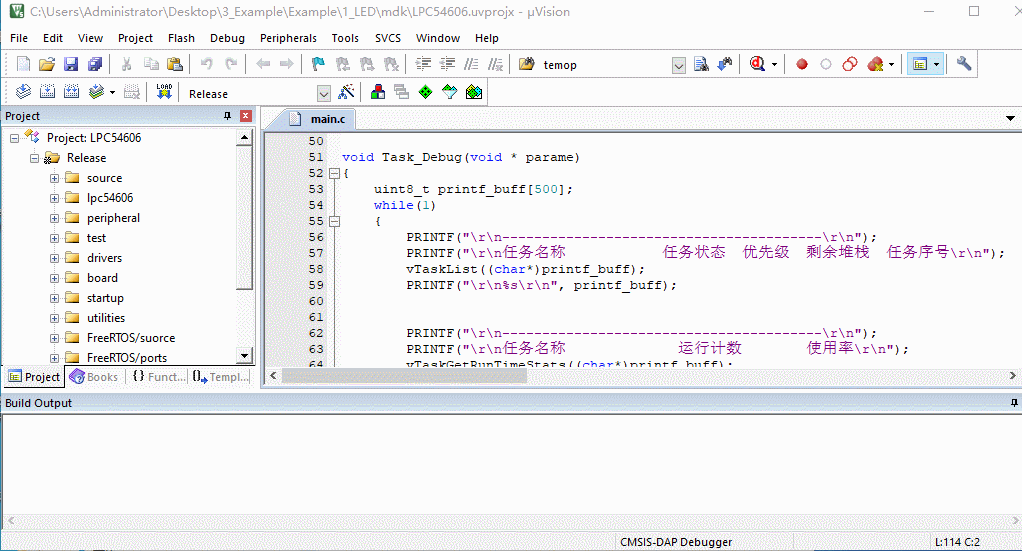1022x551 pixels.
Task: Select the peripheral folder in tree
Action: 113,218
